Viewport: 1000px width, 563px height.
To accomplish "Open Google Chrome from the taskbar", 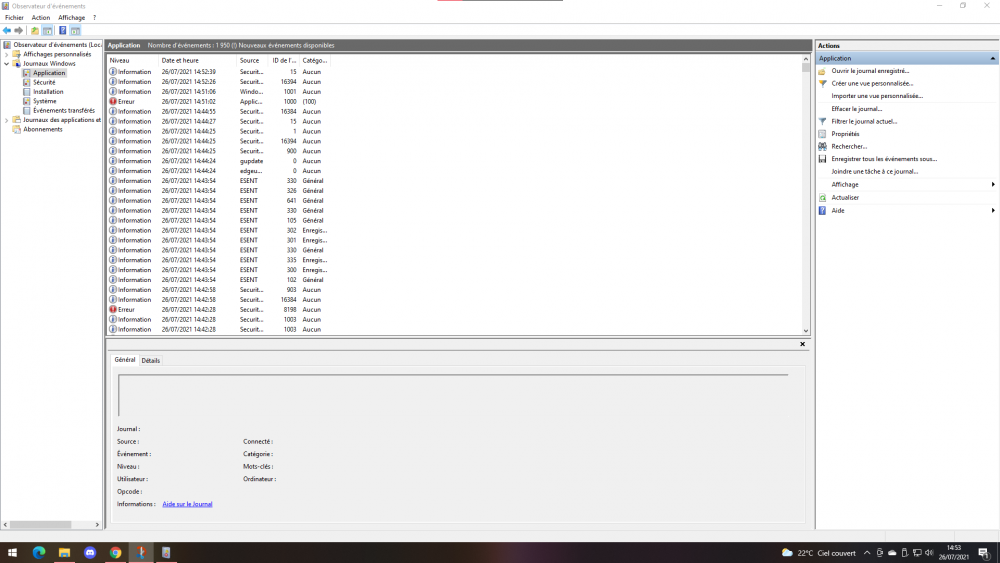I will pyautogui.click(x=115, y=553).
